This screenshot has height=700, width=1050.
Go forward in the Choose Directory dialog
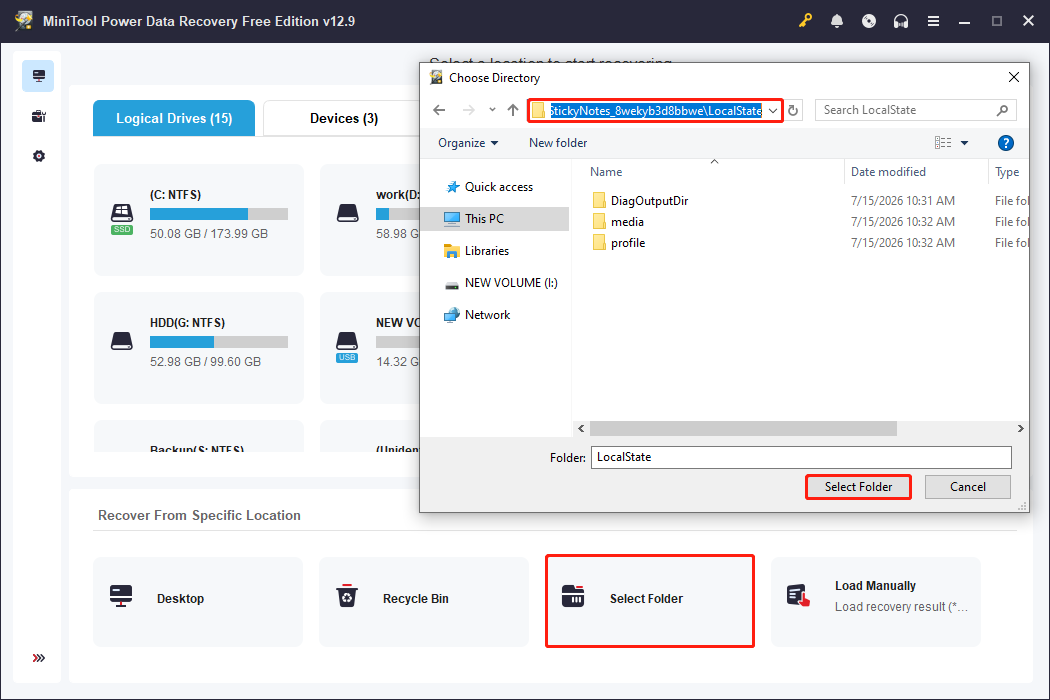[x=469, y=110]
